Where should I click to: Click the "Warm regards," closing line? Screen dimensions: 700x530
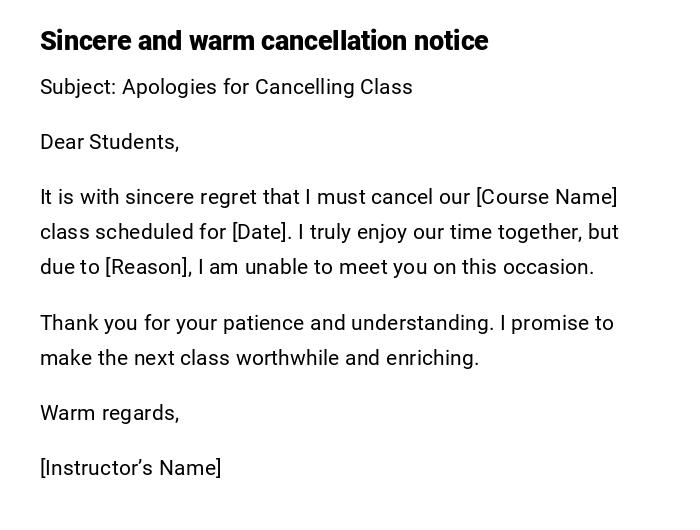[x=109, y=413]
